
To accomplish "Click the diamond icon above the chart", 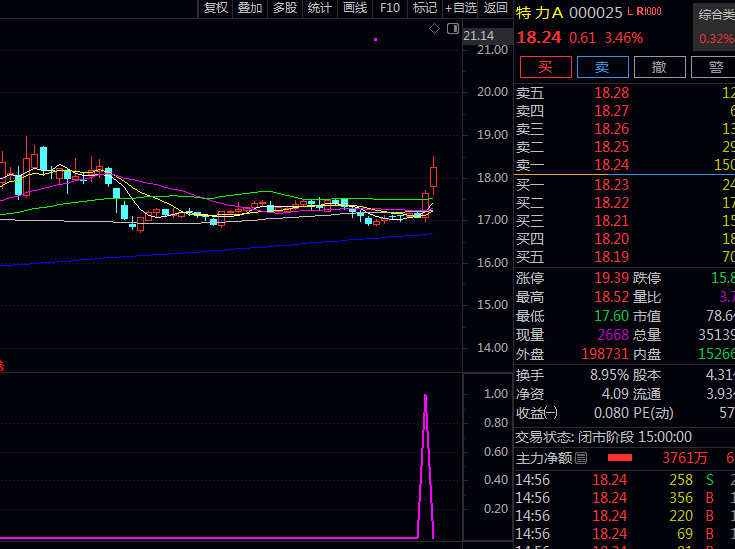I will point(435,29).
